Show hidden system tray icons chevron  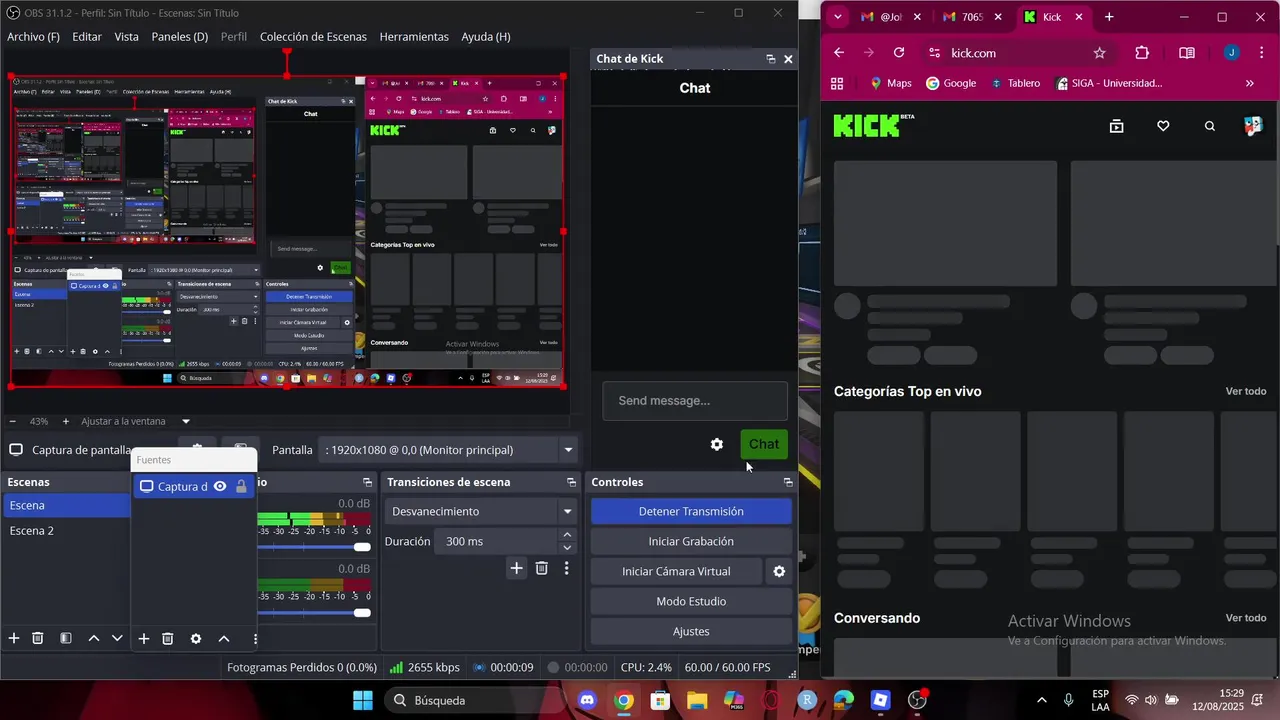pyautogui.click(x=1042, y=700)
